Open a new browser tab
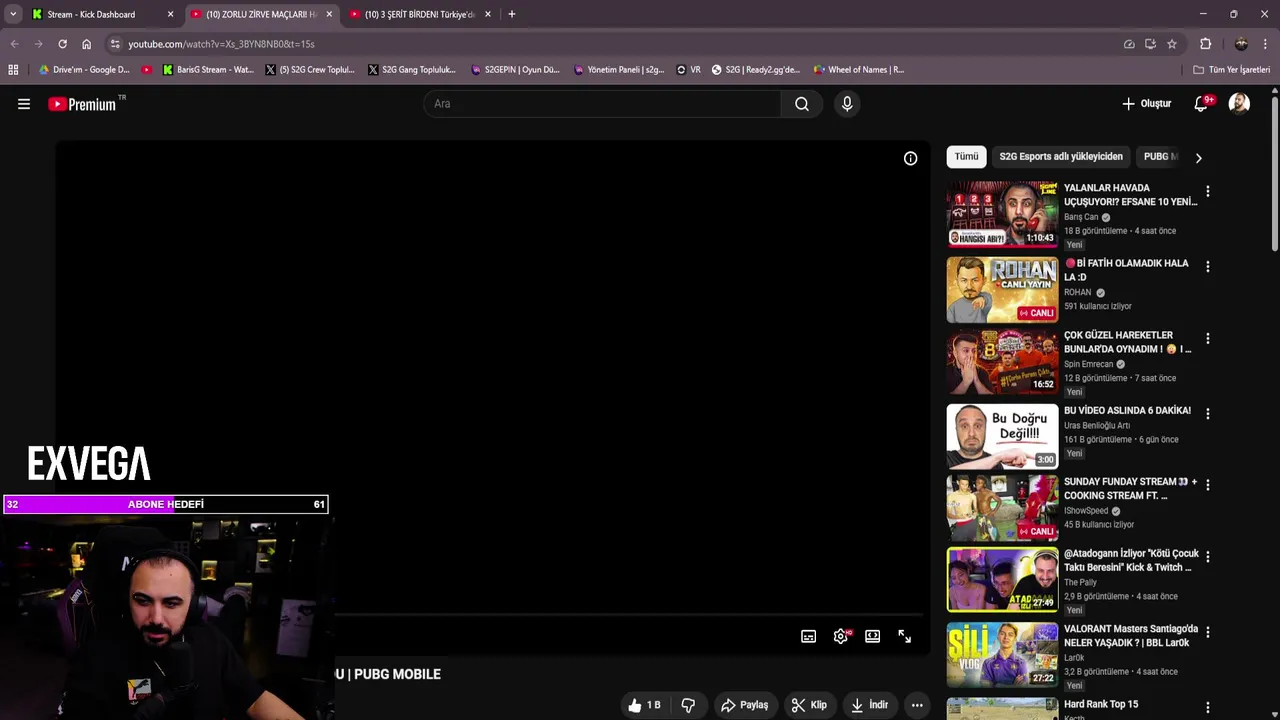Viewport: 1280px width, 720px height. tap(511, 14)
